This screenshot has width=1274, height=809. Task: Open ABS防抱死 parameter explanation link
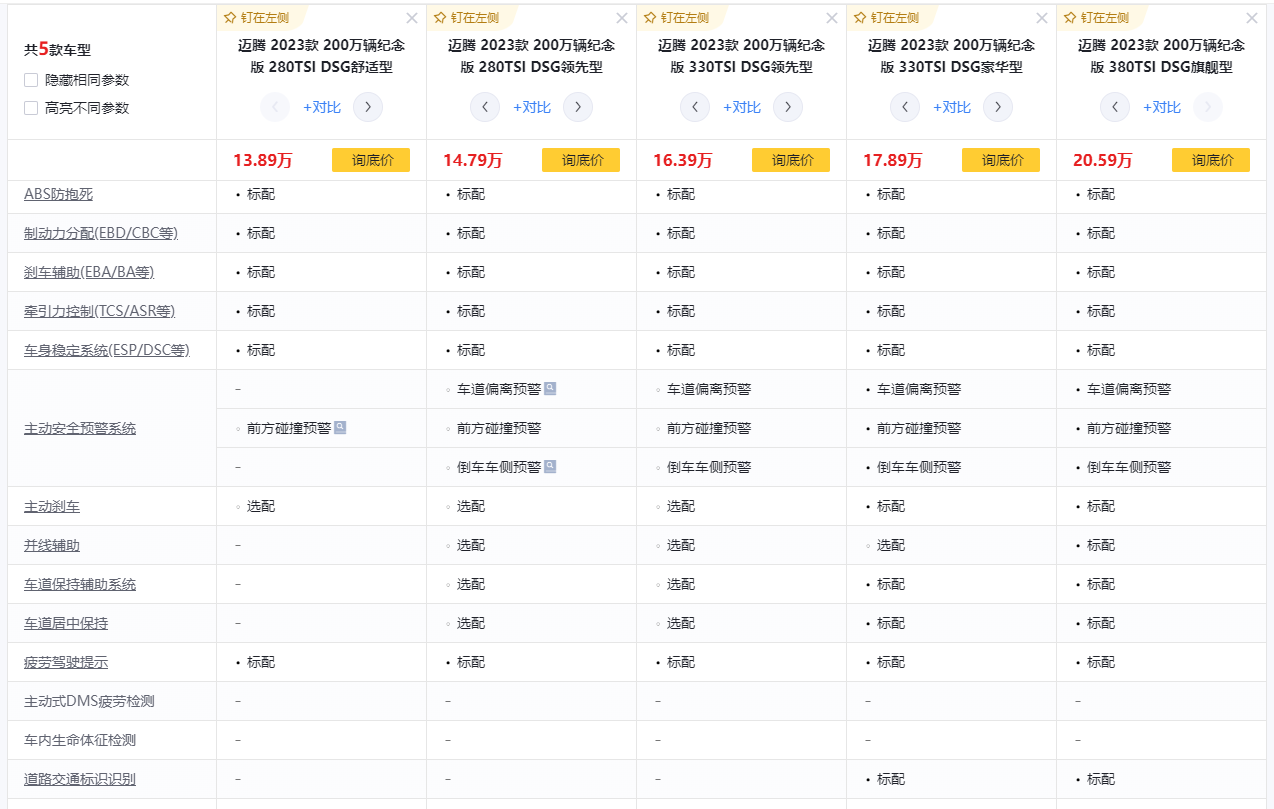point(58,194)
